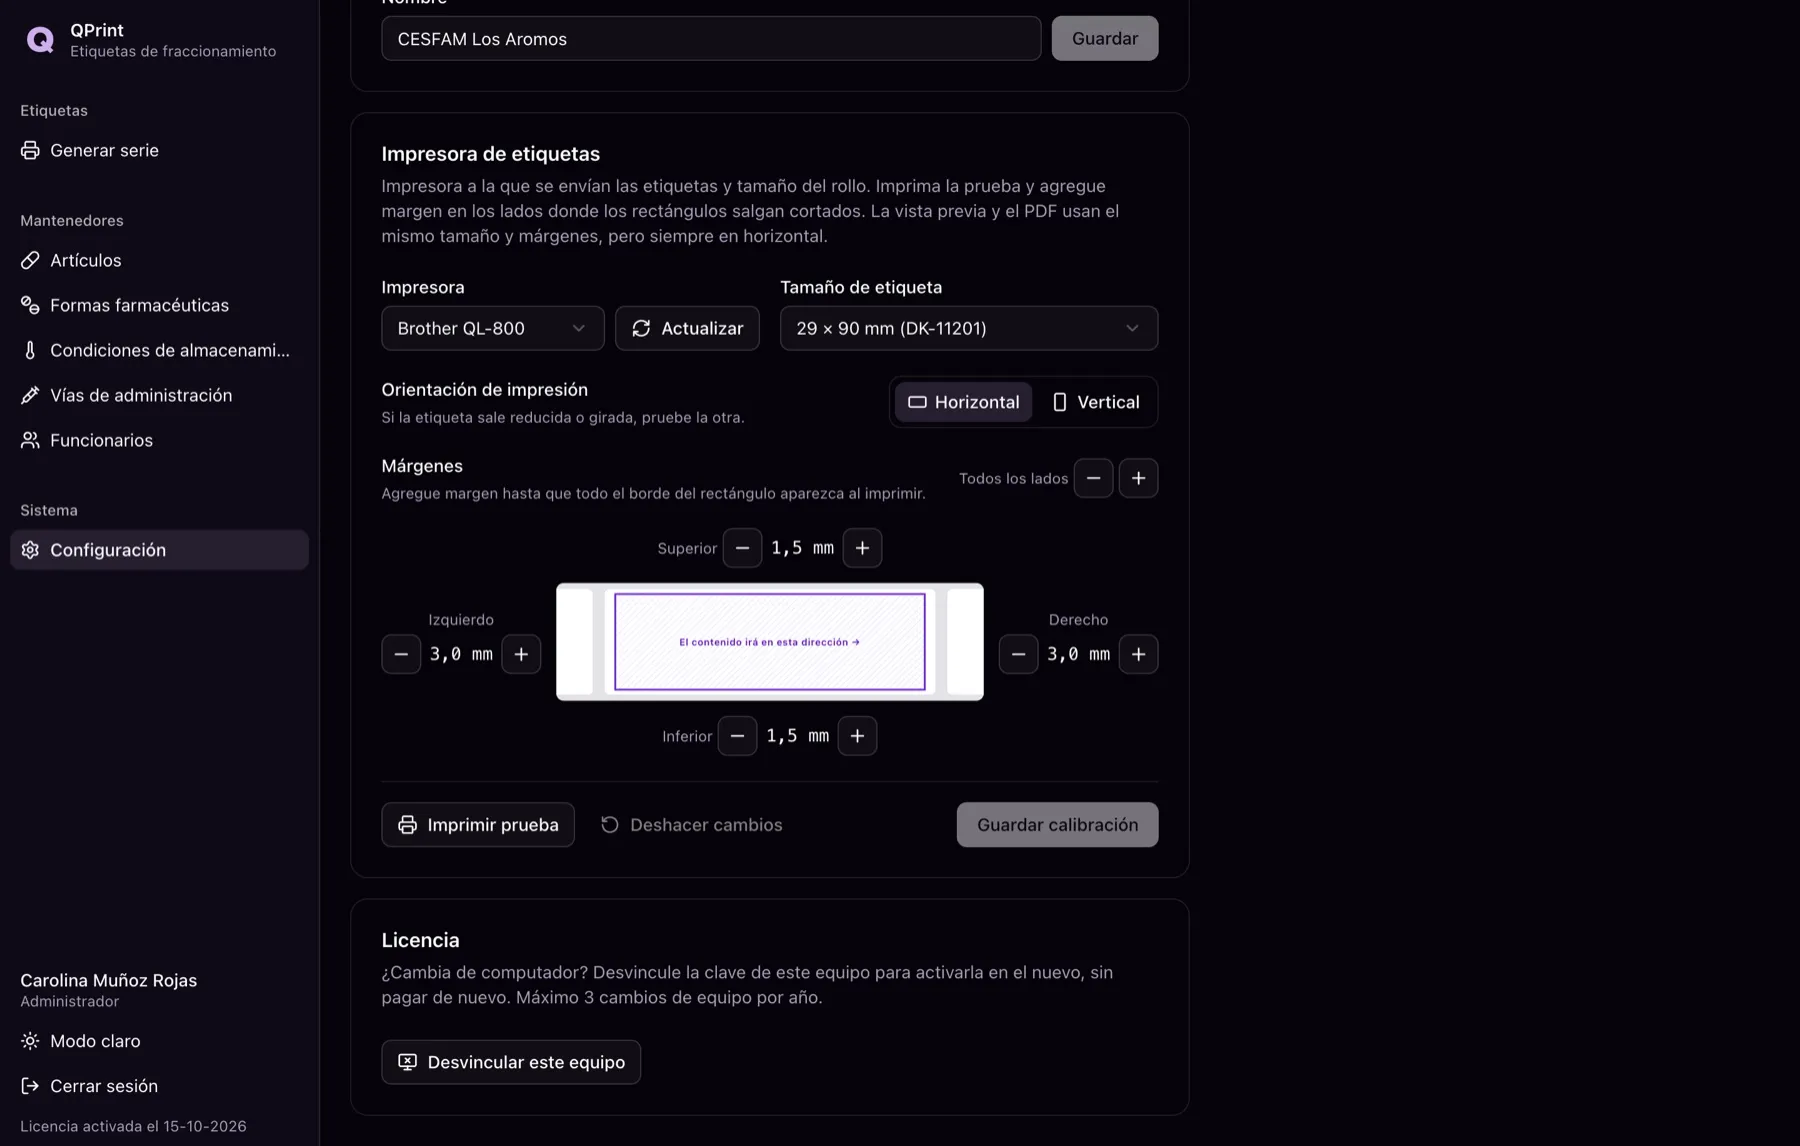Open the Artículos maintainer
Image resolution: width=1800 pixels, height=1146 pixels.
[x=159, y=260]
